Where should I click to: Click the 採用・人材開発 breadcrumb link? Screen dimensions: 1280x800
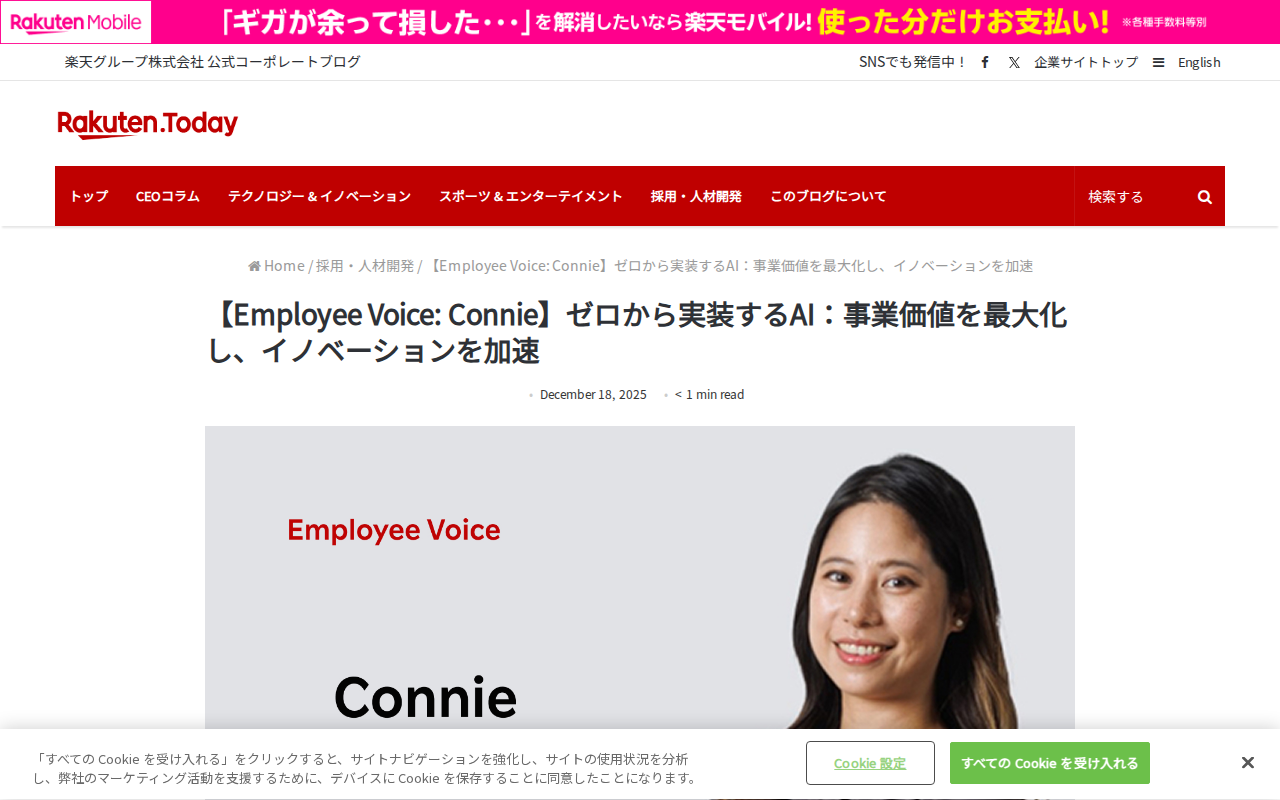[365, 266]
